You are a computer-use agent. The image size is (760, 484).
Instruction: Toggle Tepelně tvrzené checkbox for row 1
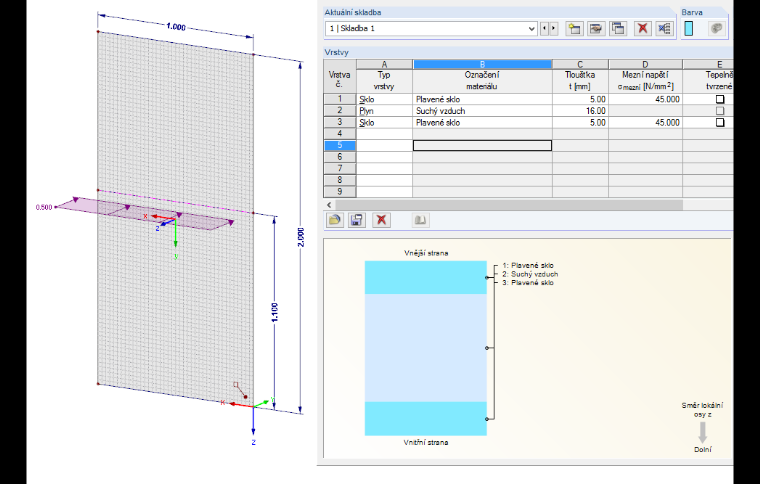[x=720, y=99]
